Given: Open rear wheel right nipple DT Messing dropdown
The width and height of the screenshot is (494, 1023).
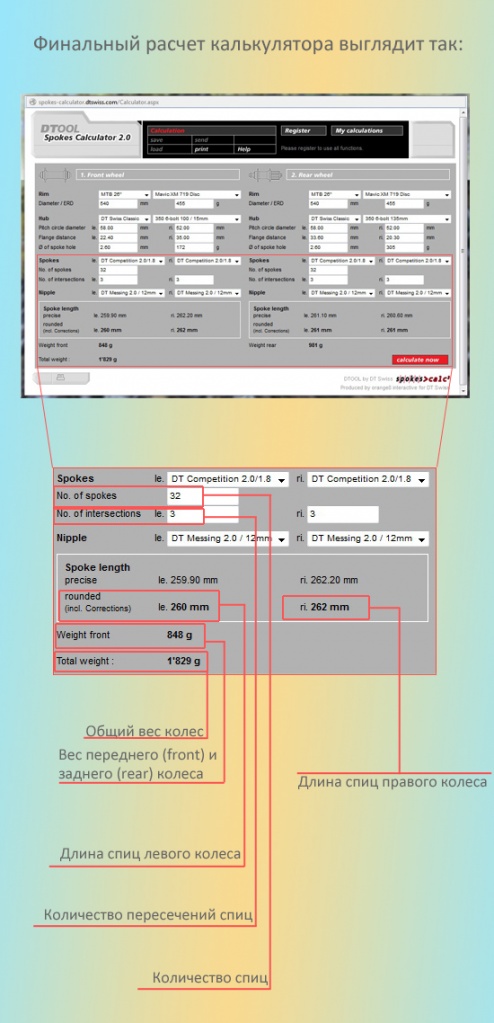Looking at the screenshot, I should [418, 293].
